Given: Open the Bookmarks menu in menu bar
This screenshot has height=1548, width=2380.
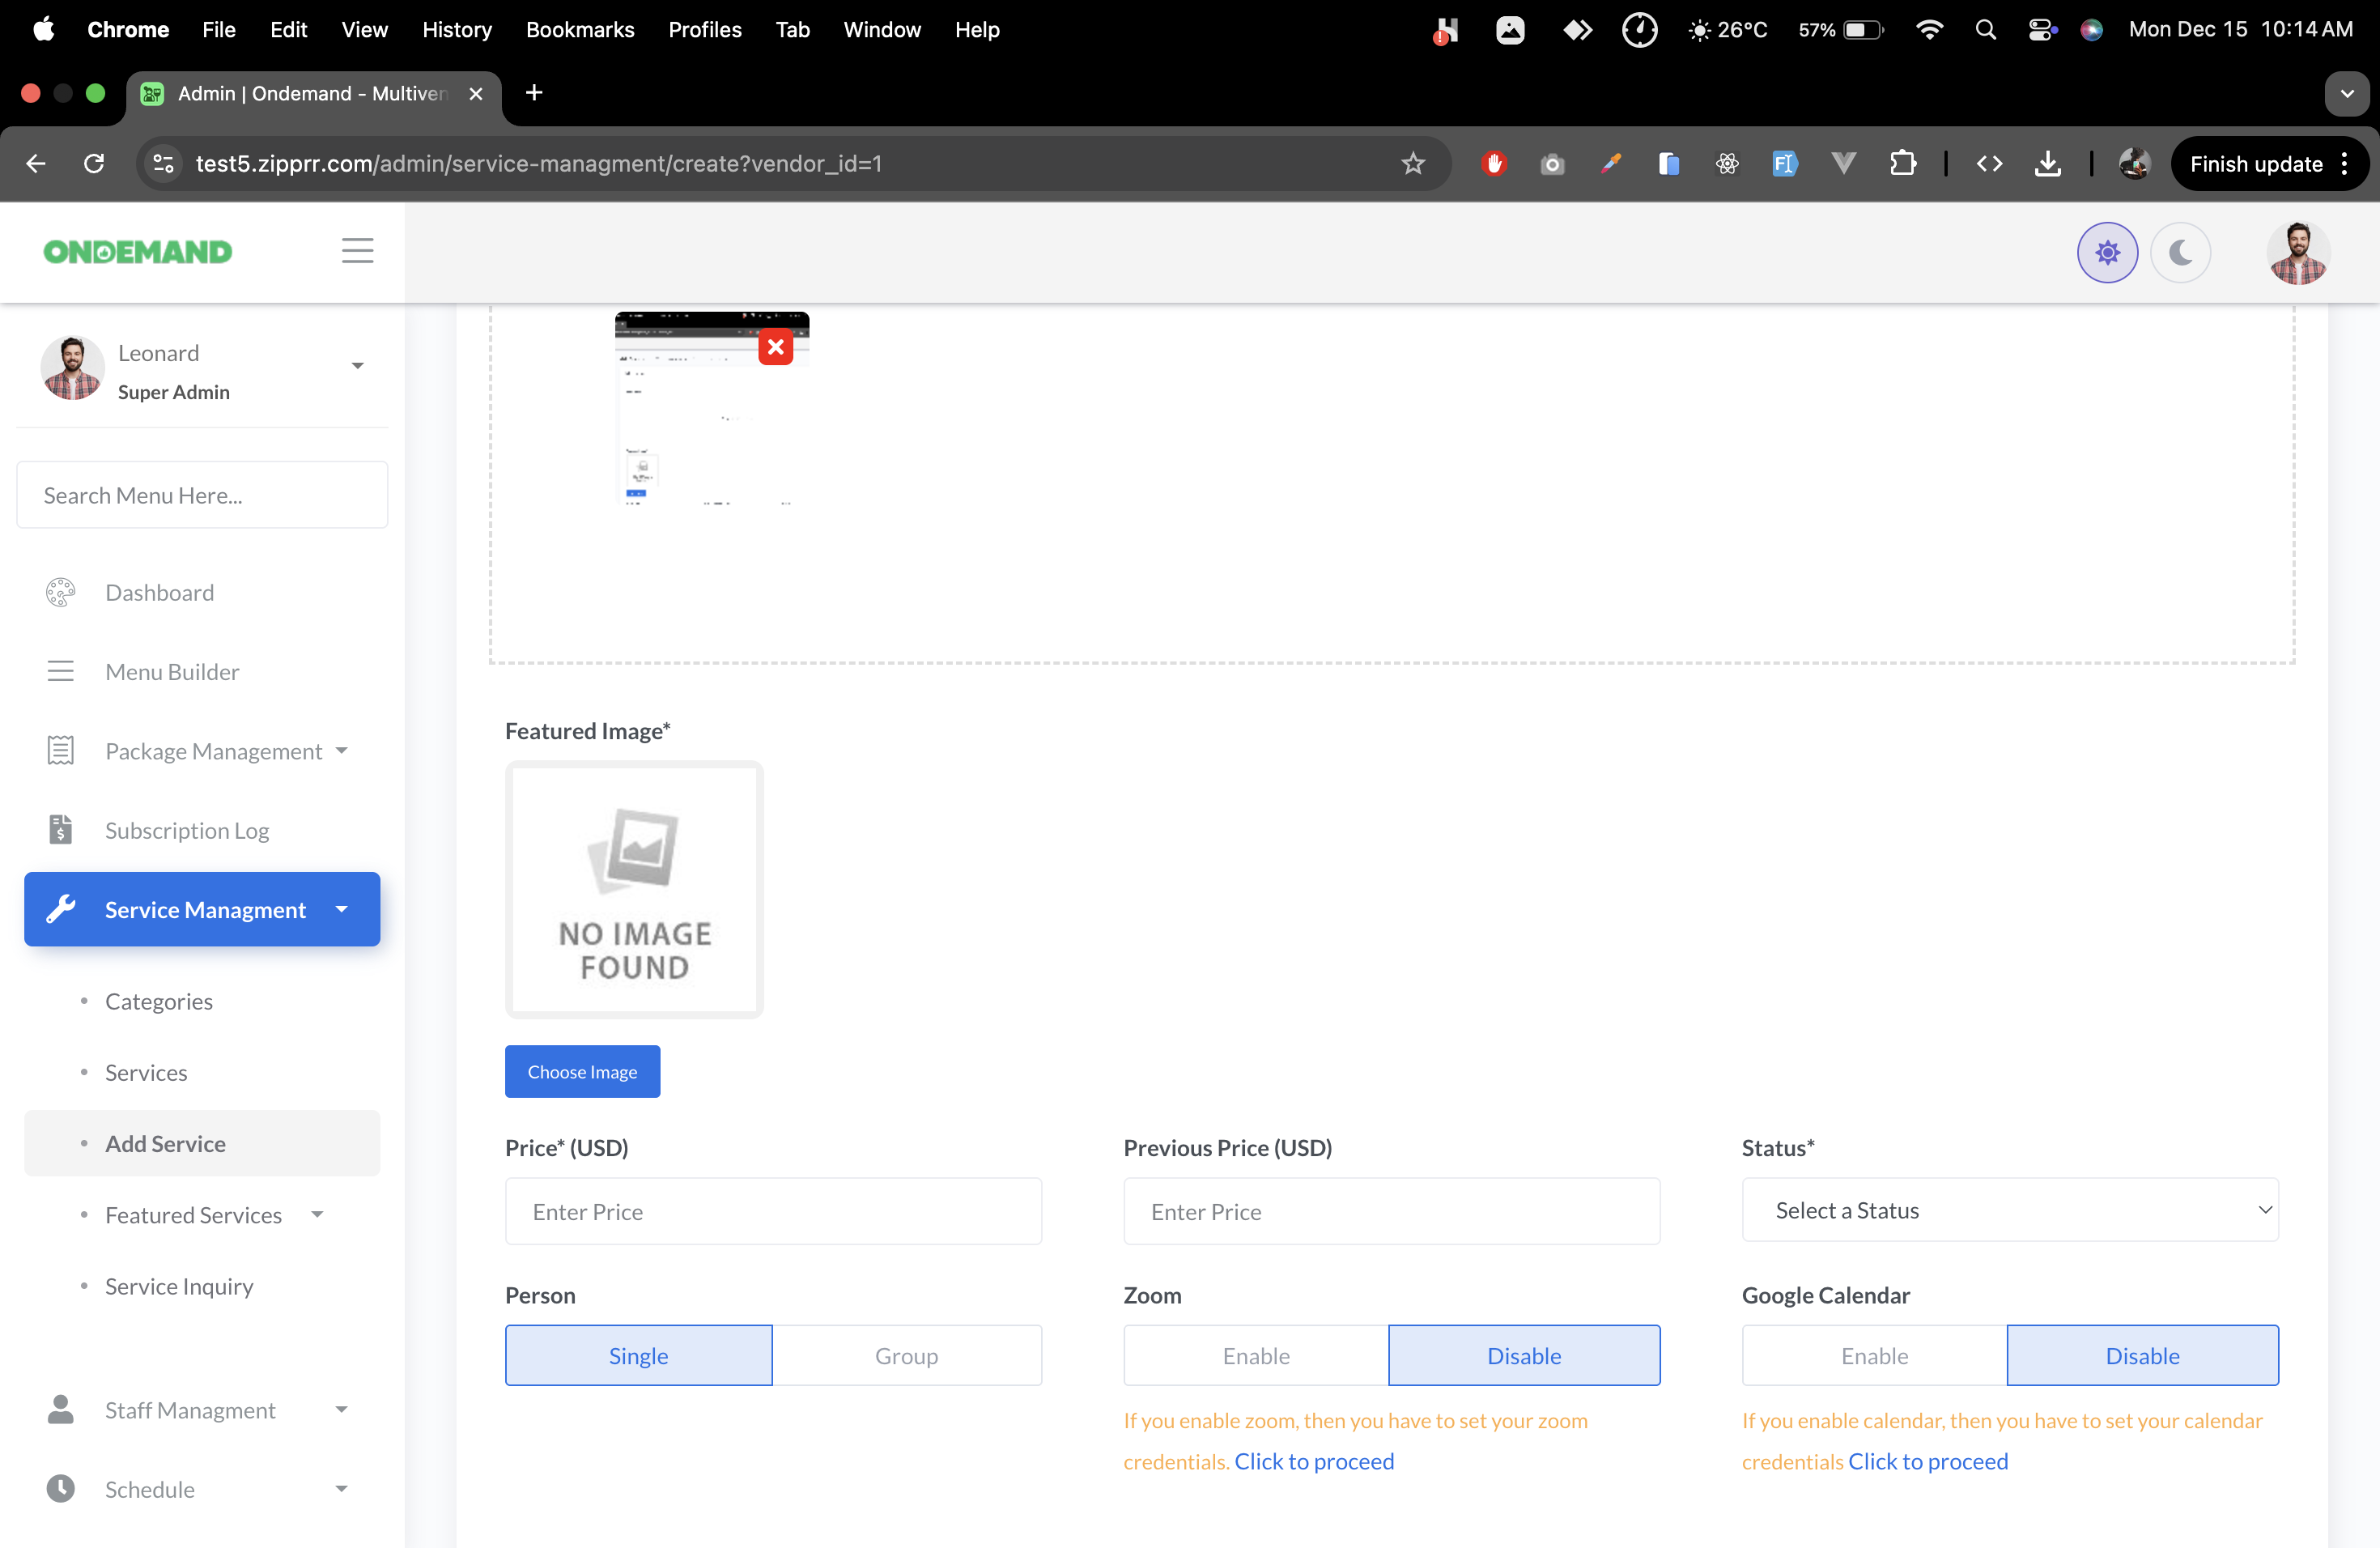Looking at the screenshot, I should pos(580,29).
